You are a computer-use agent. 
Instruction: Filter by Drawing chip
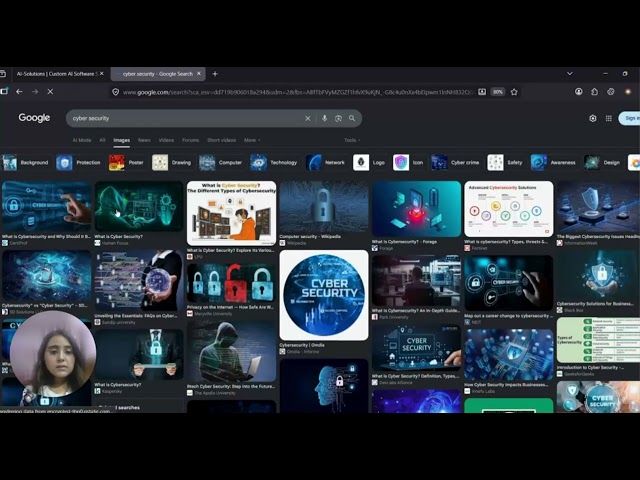(171, 162)
